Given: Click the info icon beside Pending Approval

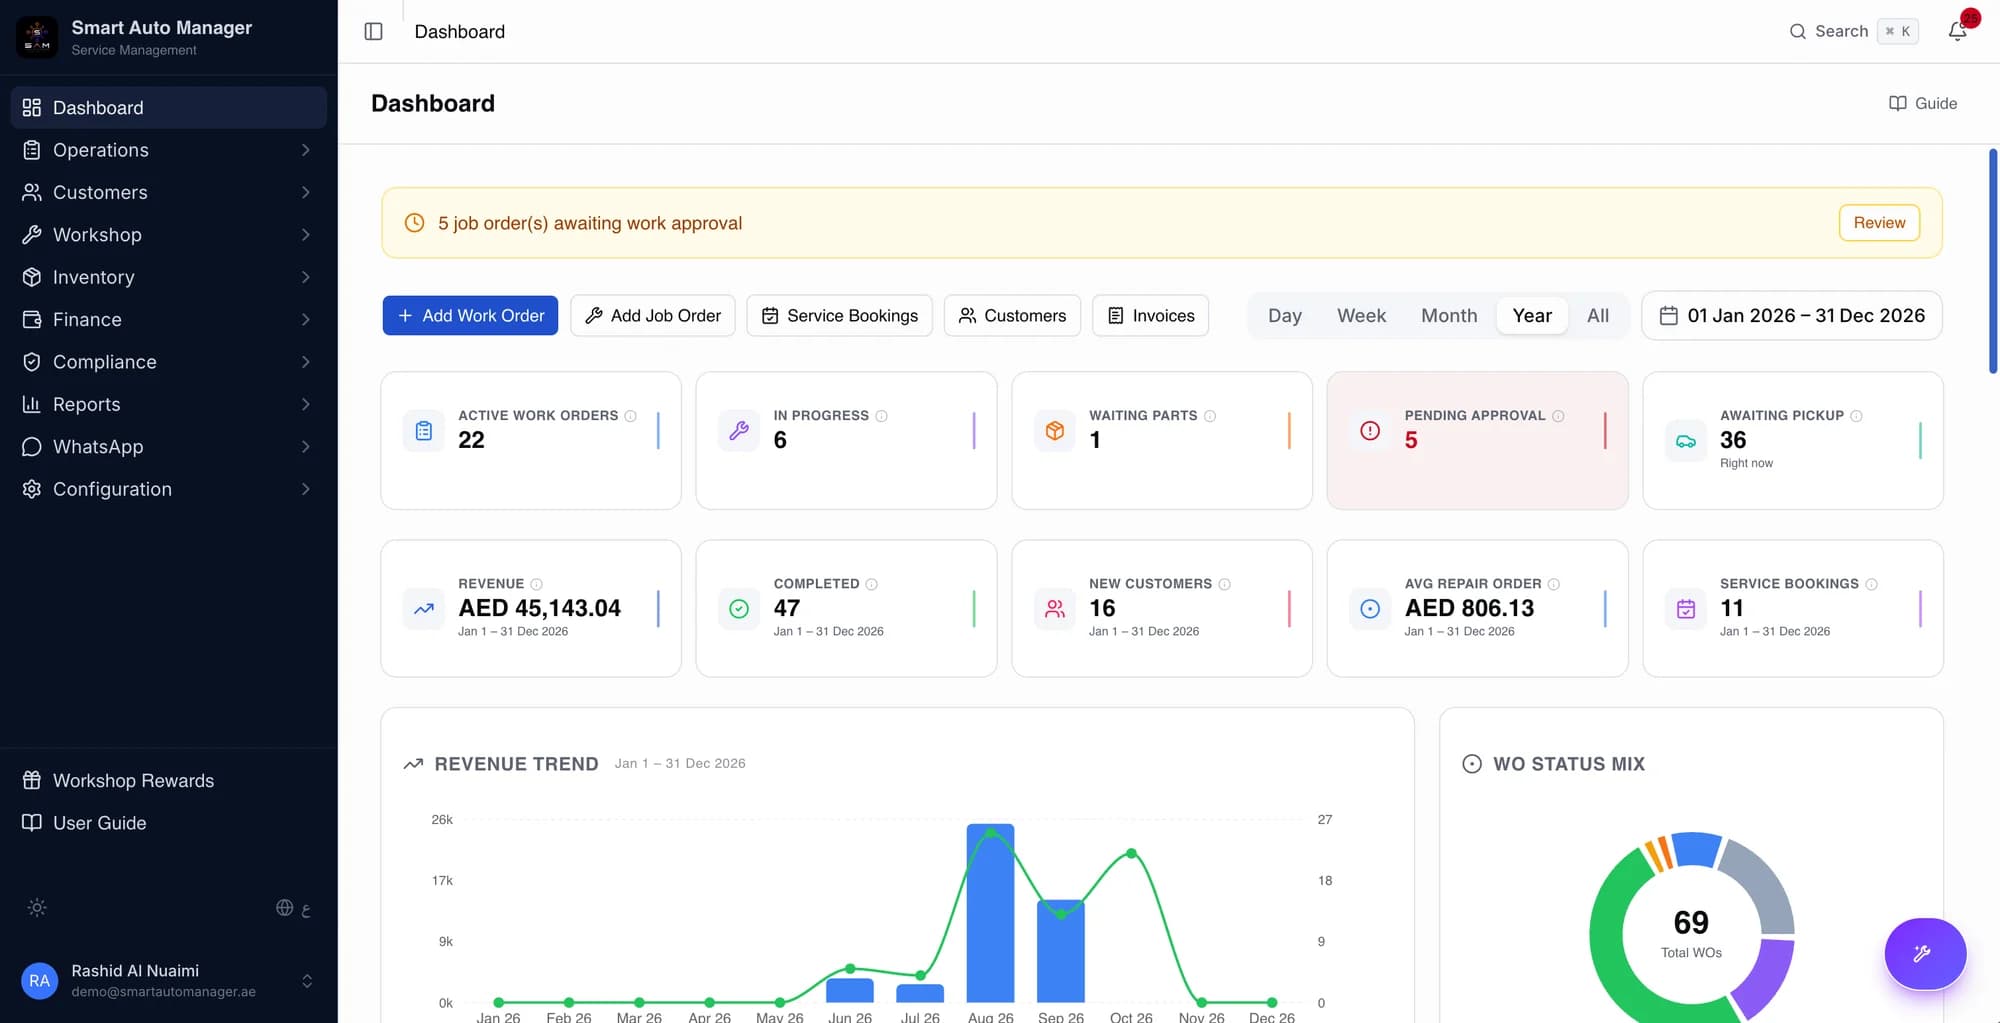Looking at the screenshot, I should coord(1558,416).
